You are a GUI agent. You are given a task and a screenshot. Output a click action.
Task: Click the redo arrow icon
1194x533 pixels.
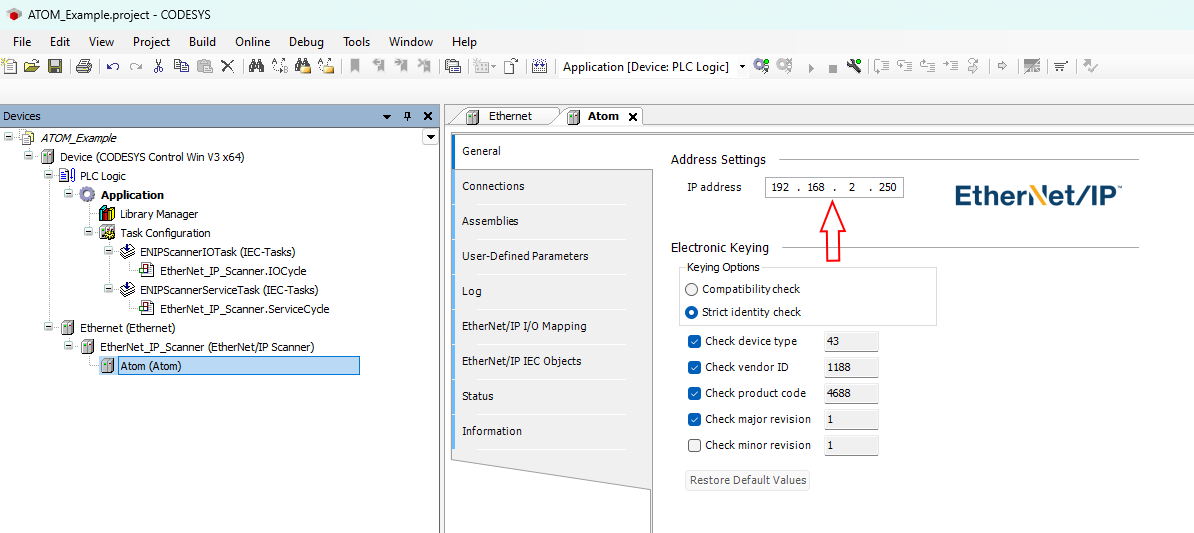tap(136, 66)
